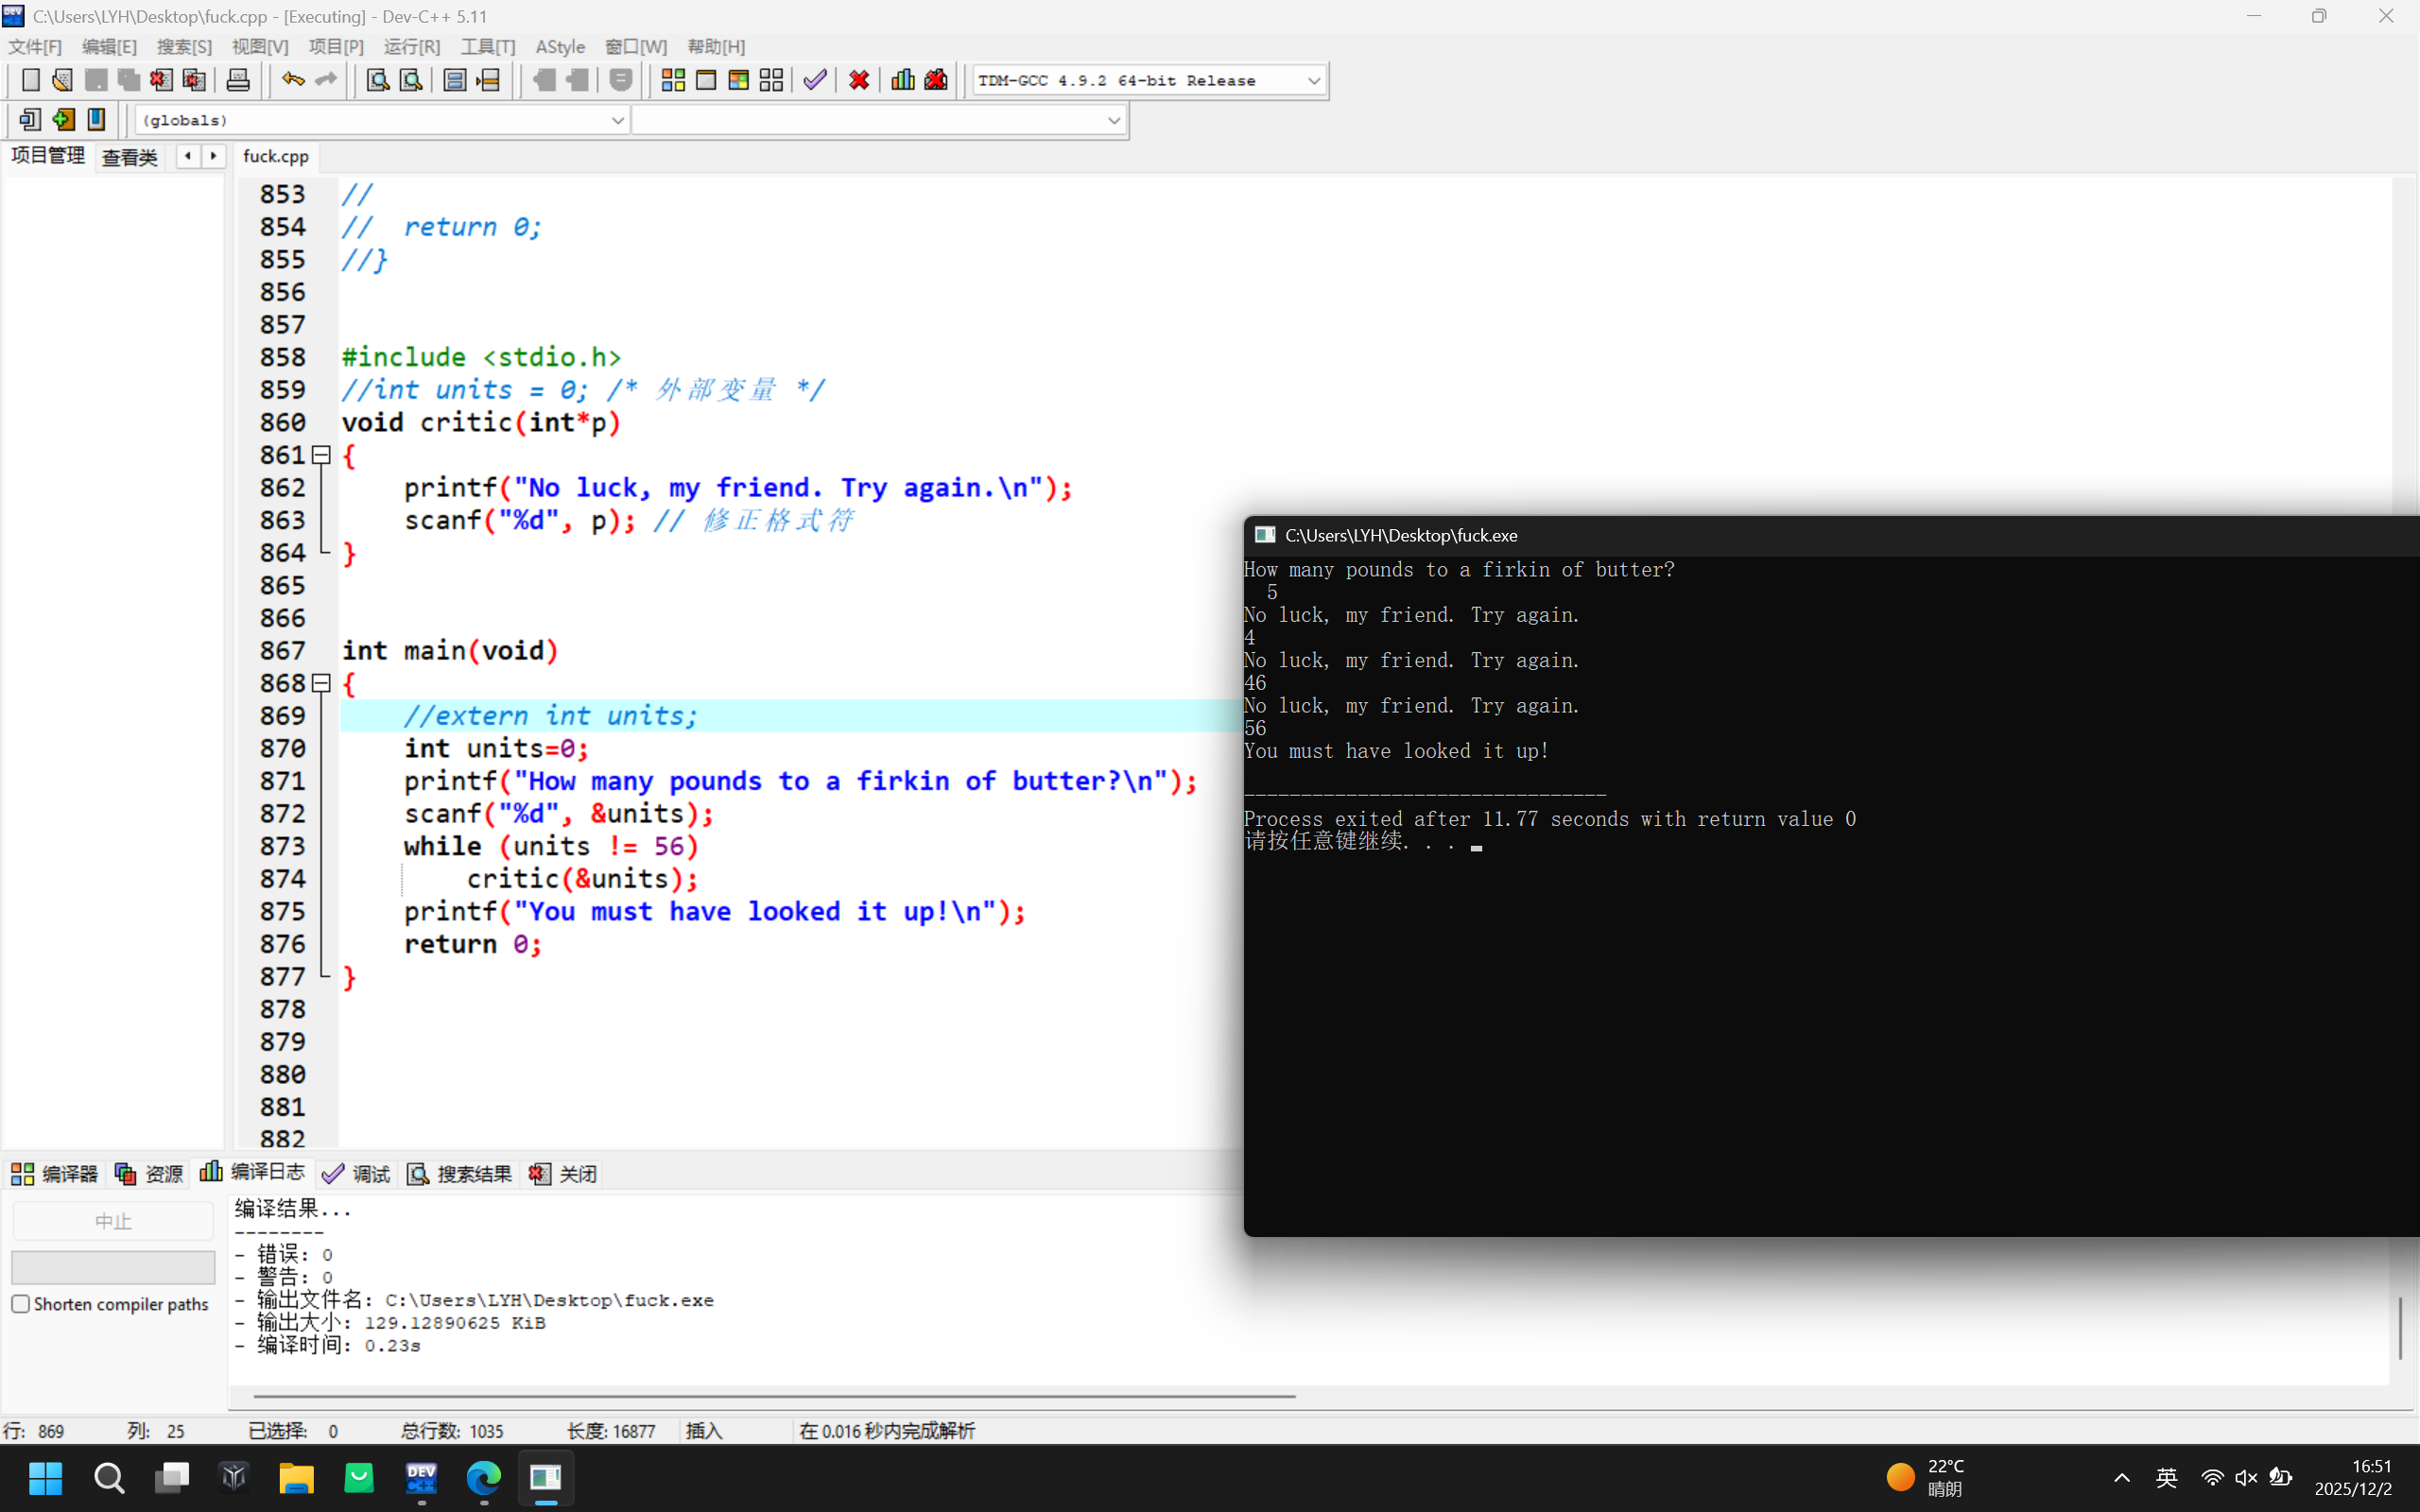
Task: Click the Compile & Run multicolor icon
Action: coord(739,80)
